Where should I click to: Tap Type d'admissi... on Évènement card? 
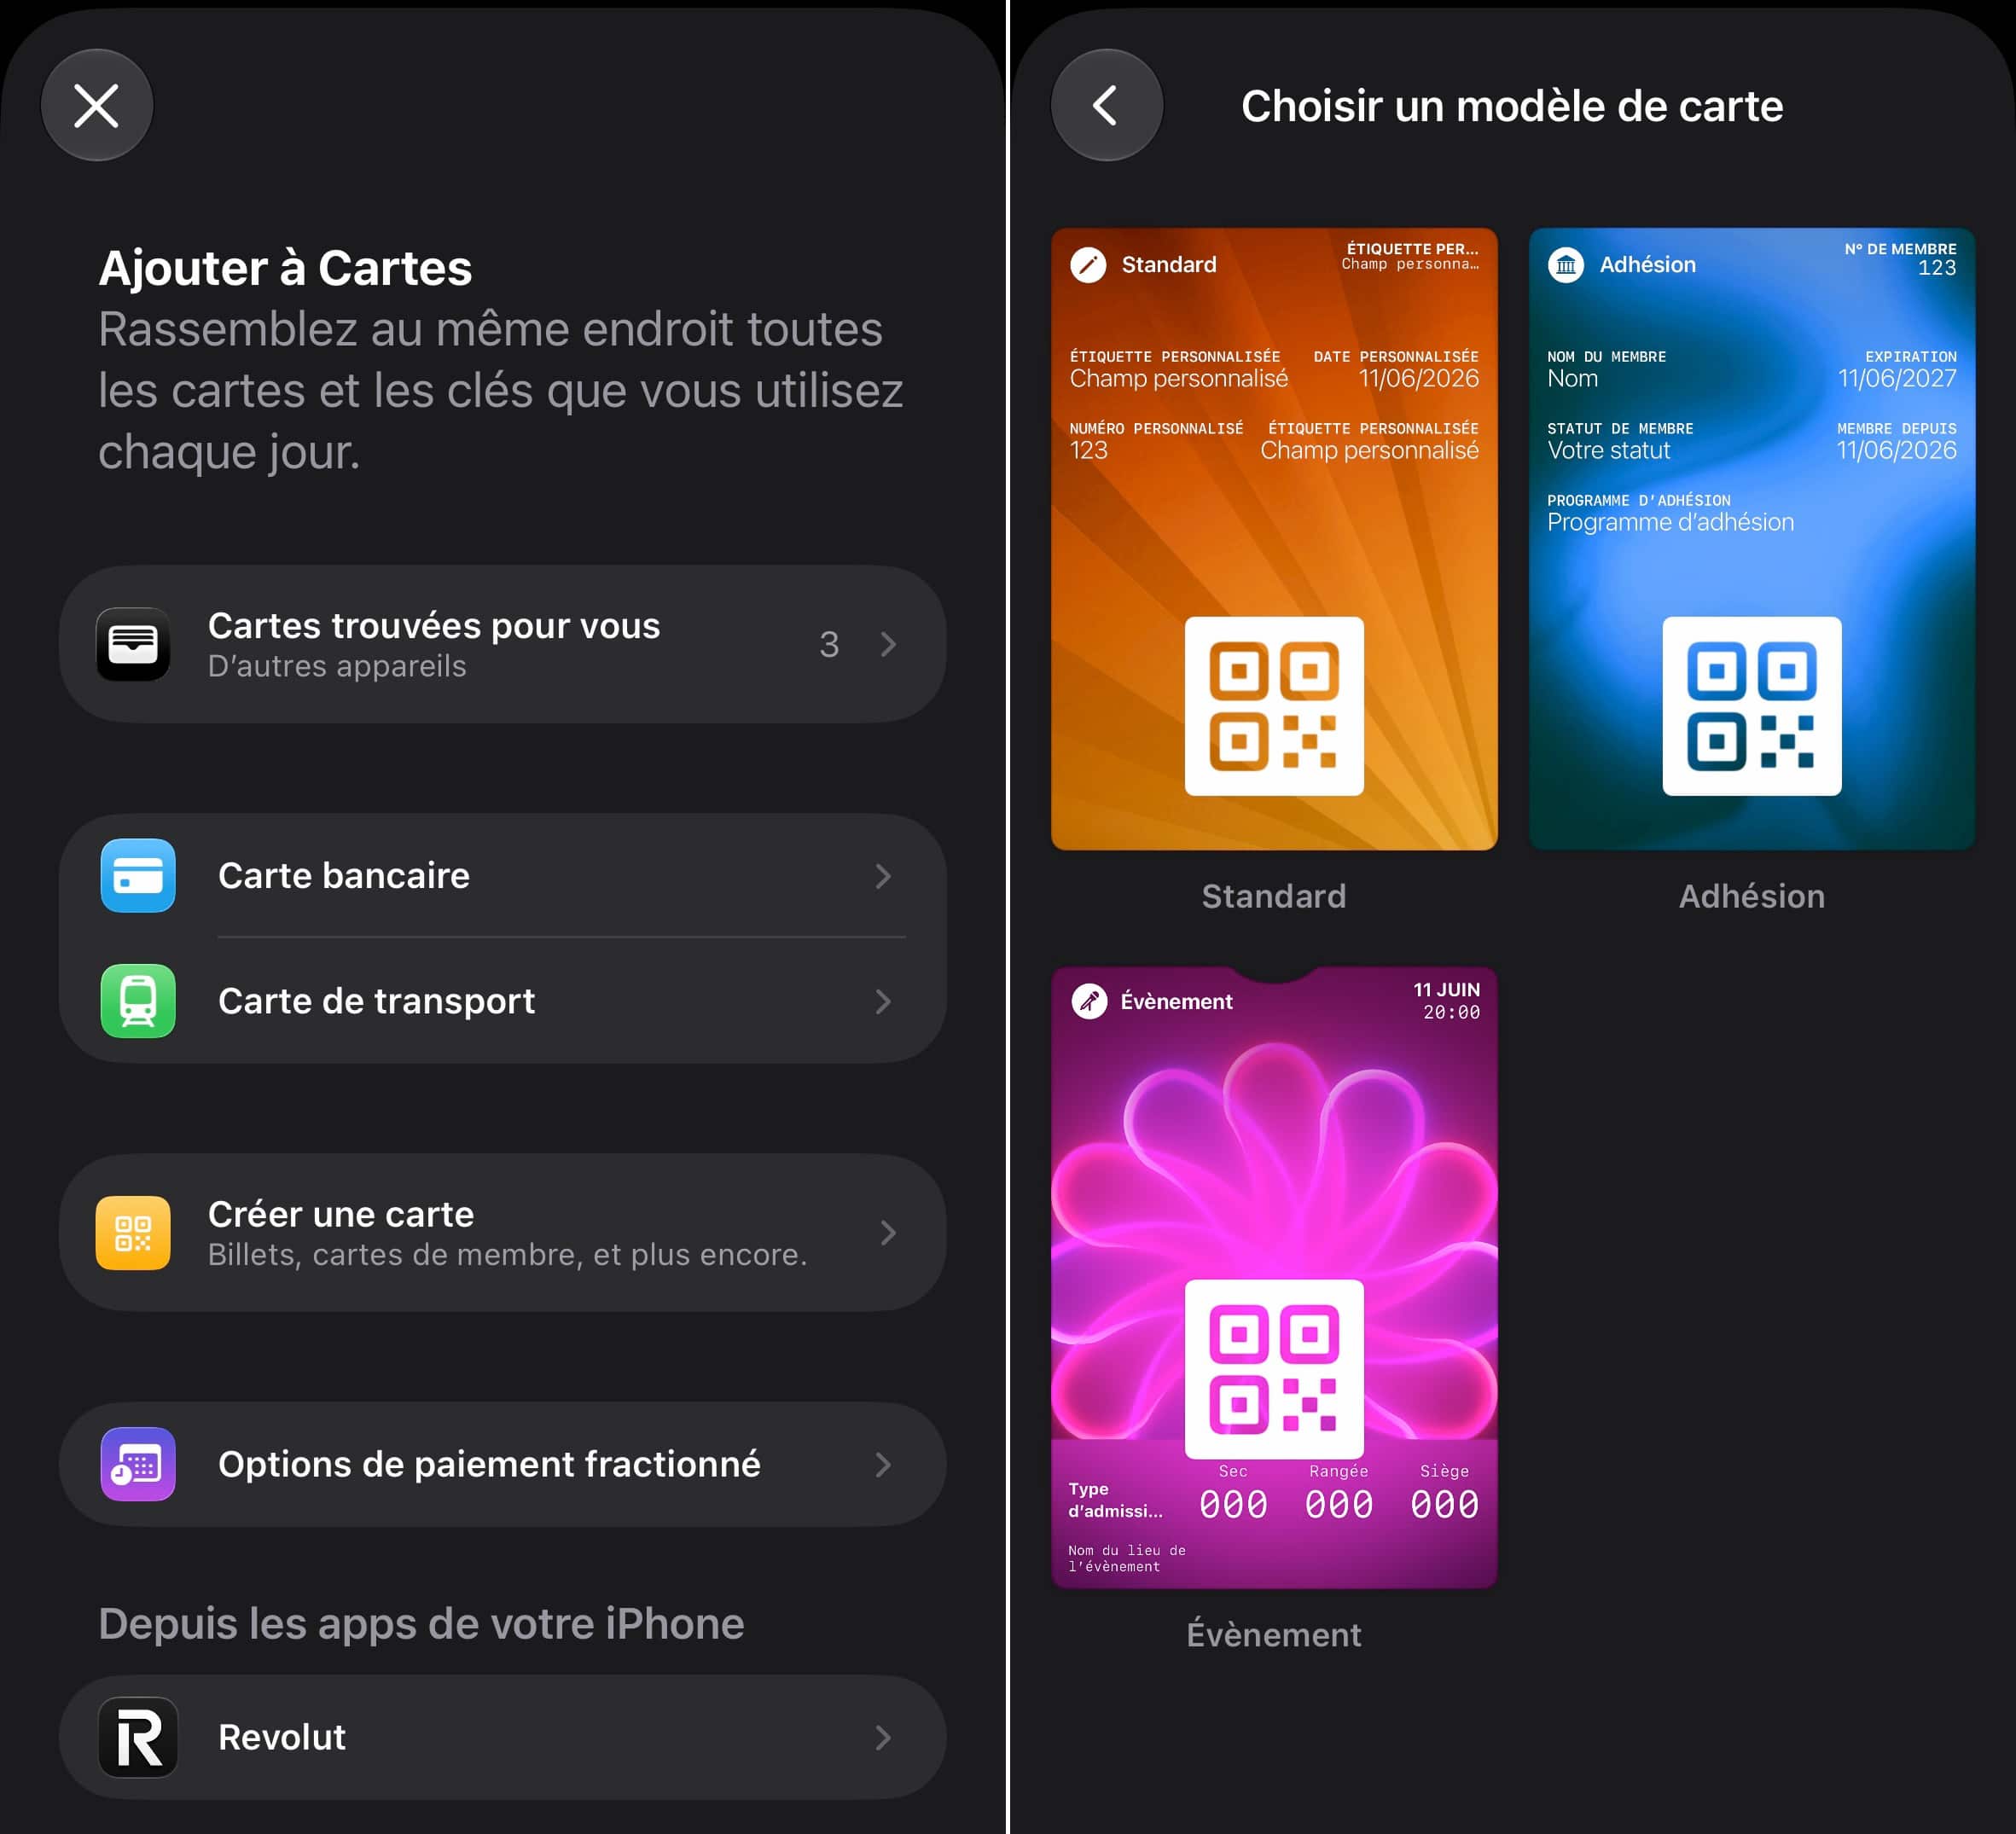point(1115,1499)
